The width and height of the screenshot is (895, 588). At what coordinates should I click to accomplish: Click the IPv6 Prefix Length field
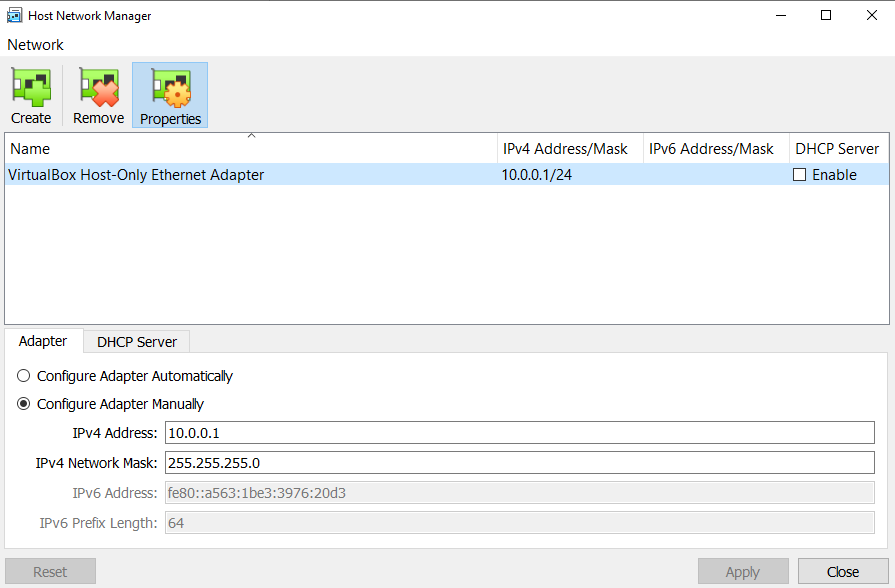(519, 523)
